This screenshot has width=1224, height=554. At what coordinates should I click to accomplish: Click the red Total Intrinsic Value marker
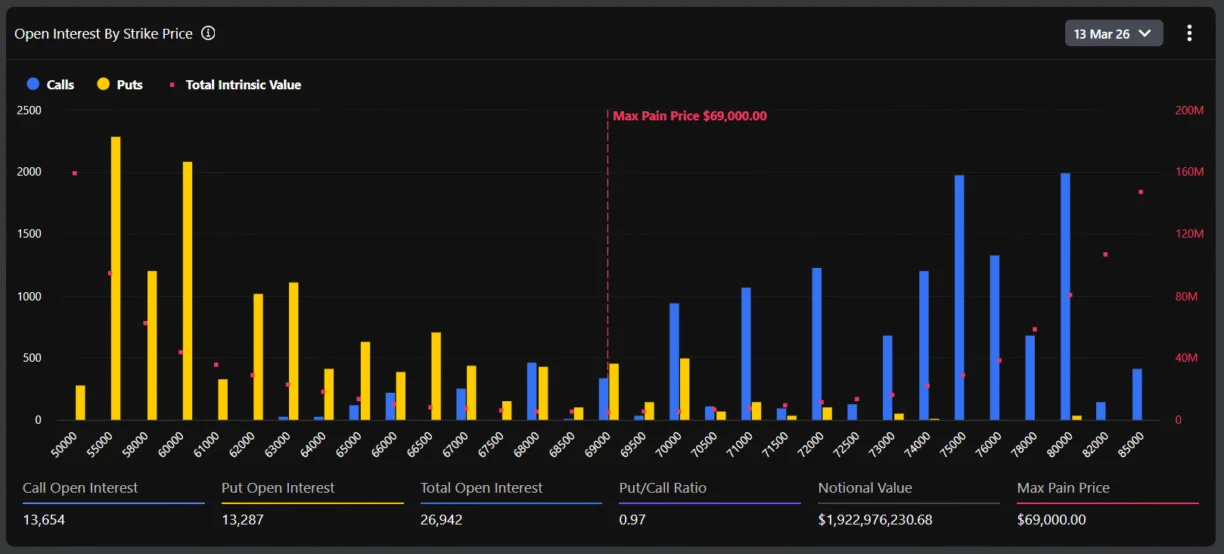point(172,85)
